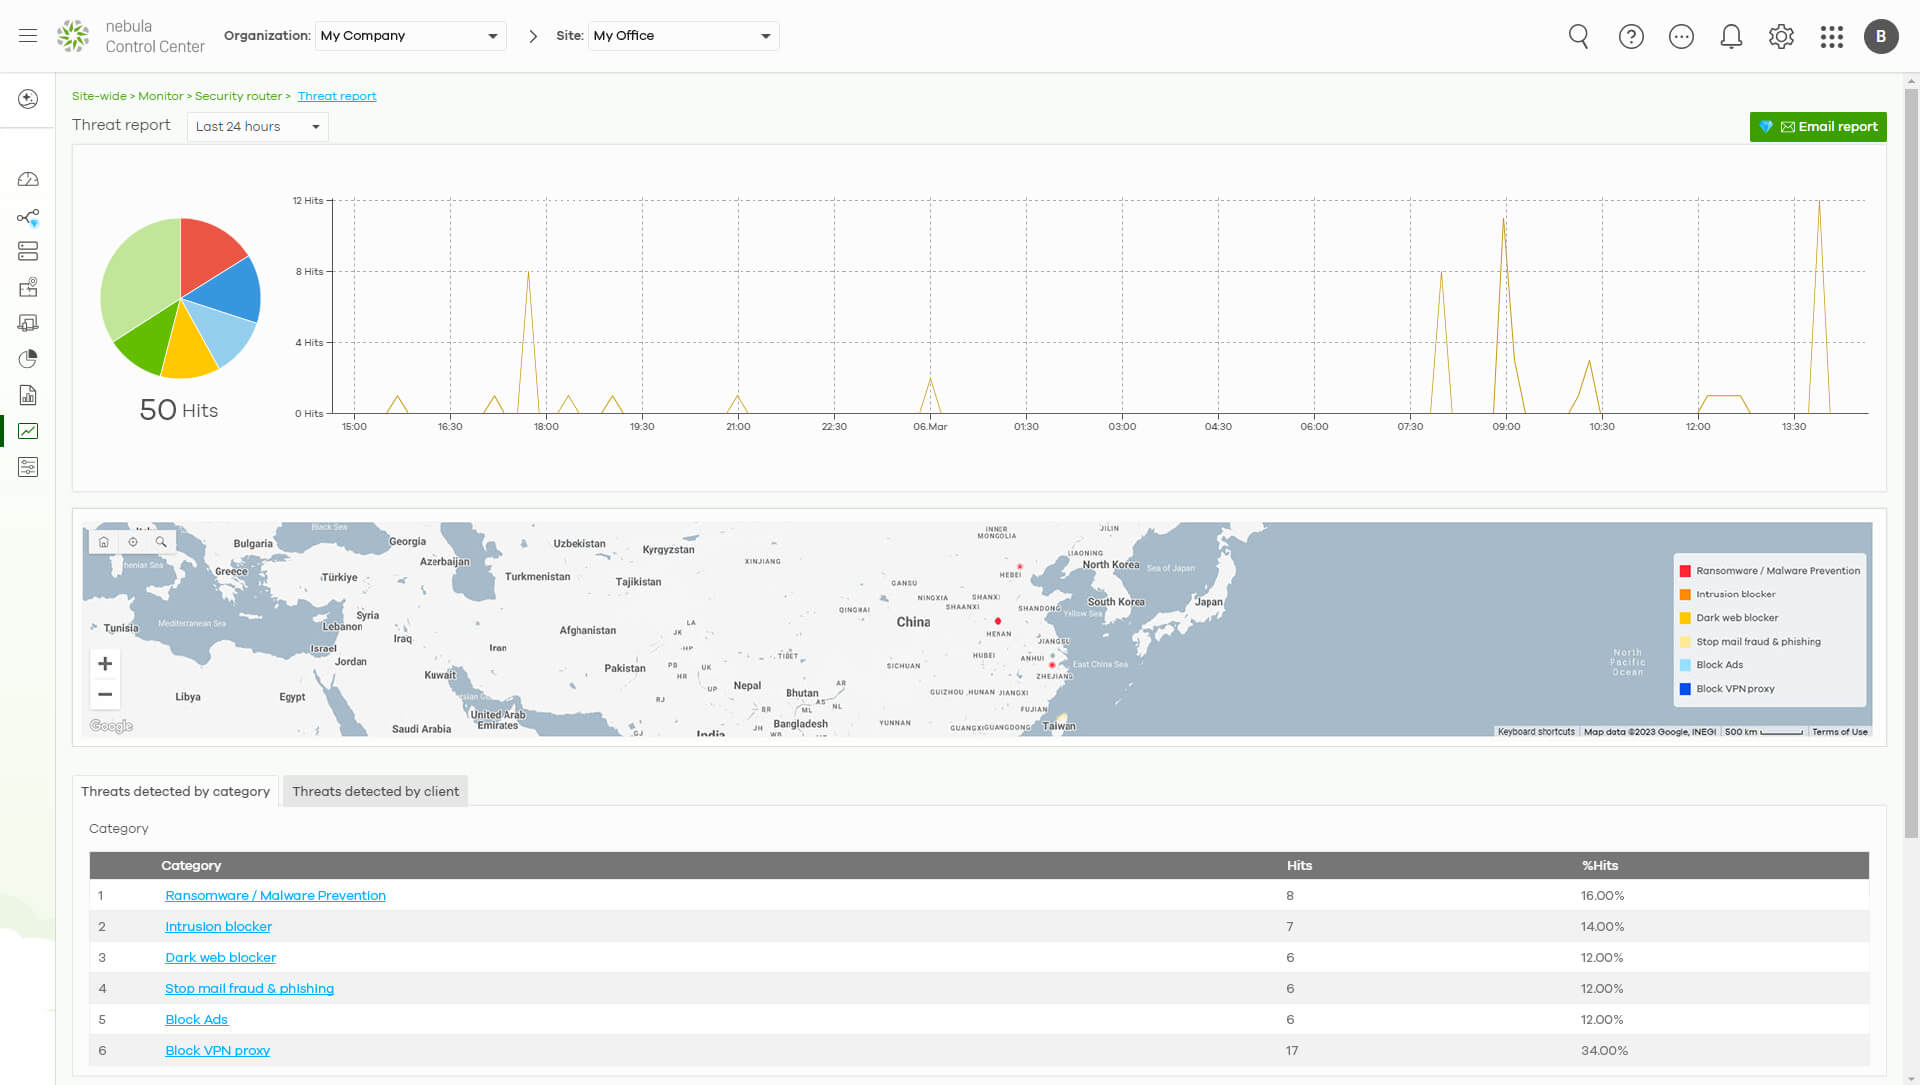
Task: Zoom in the map with plus button
Action: 105,664
